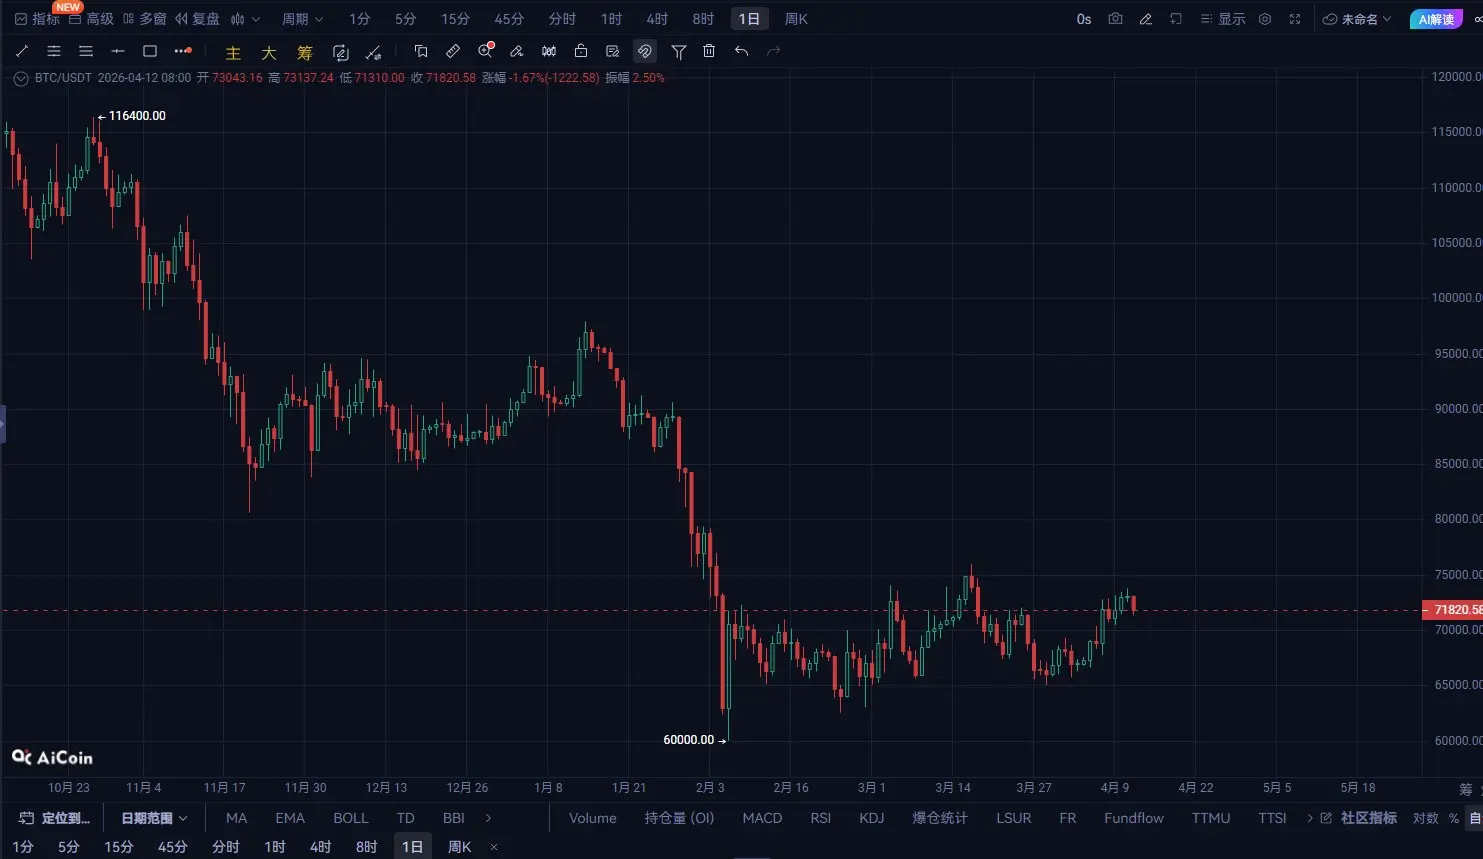This screenshot has width=1483, height=859.
Task: Toggle the % percentage scale
Action: click(1454, 818)
